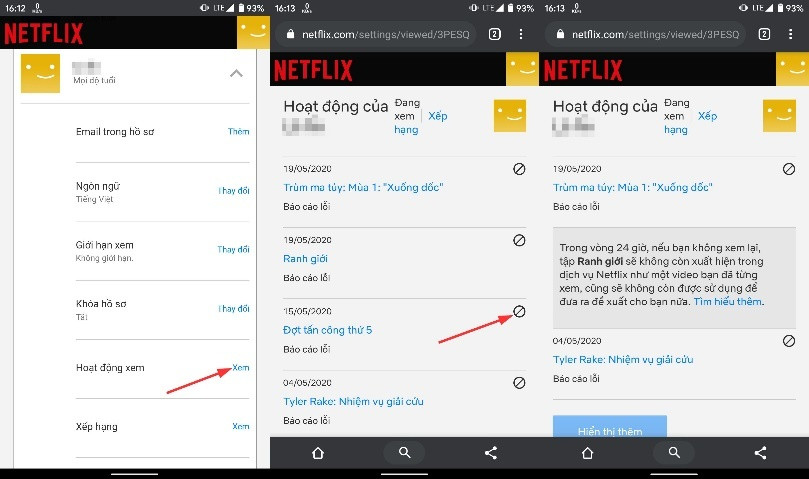The height and width of the screenshot is (479, 809).
Task: Tap the search icon in right bottom bar
Action: (674, 453)
